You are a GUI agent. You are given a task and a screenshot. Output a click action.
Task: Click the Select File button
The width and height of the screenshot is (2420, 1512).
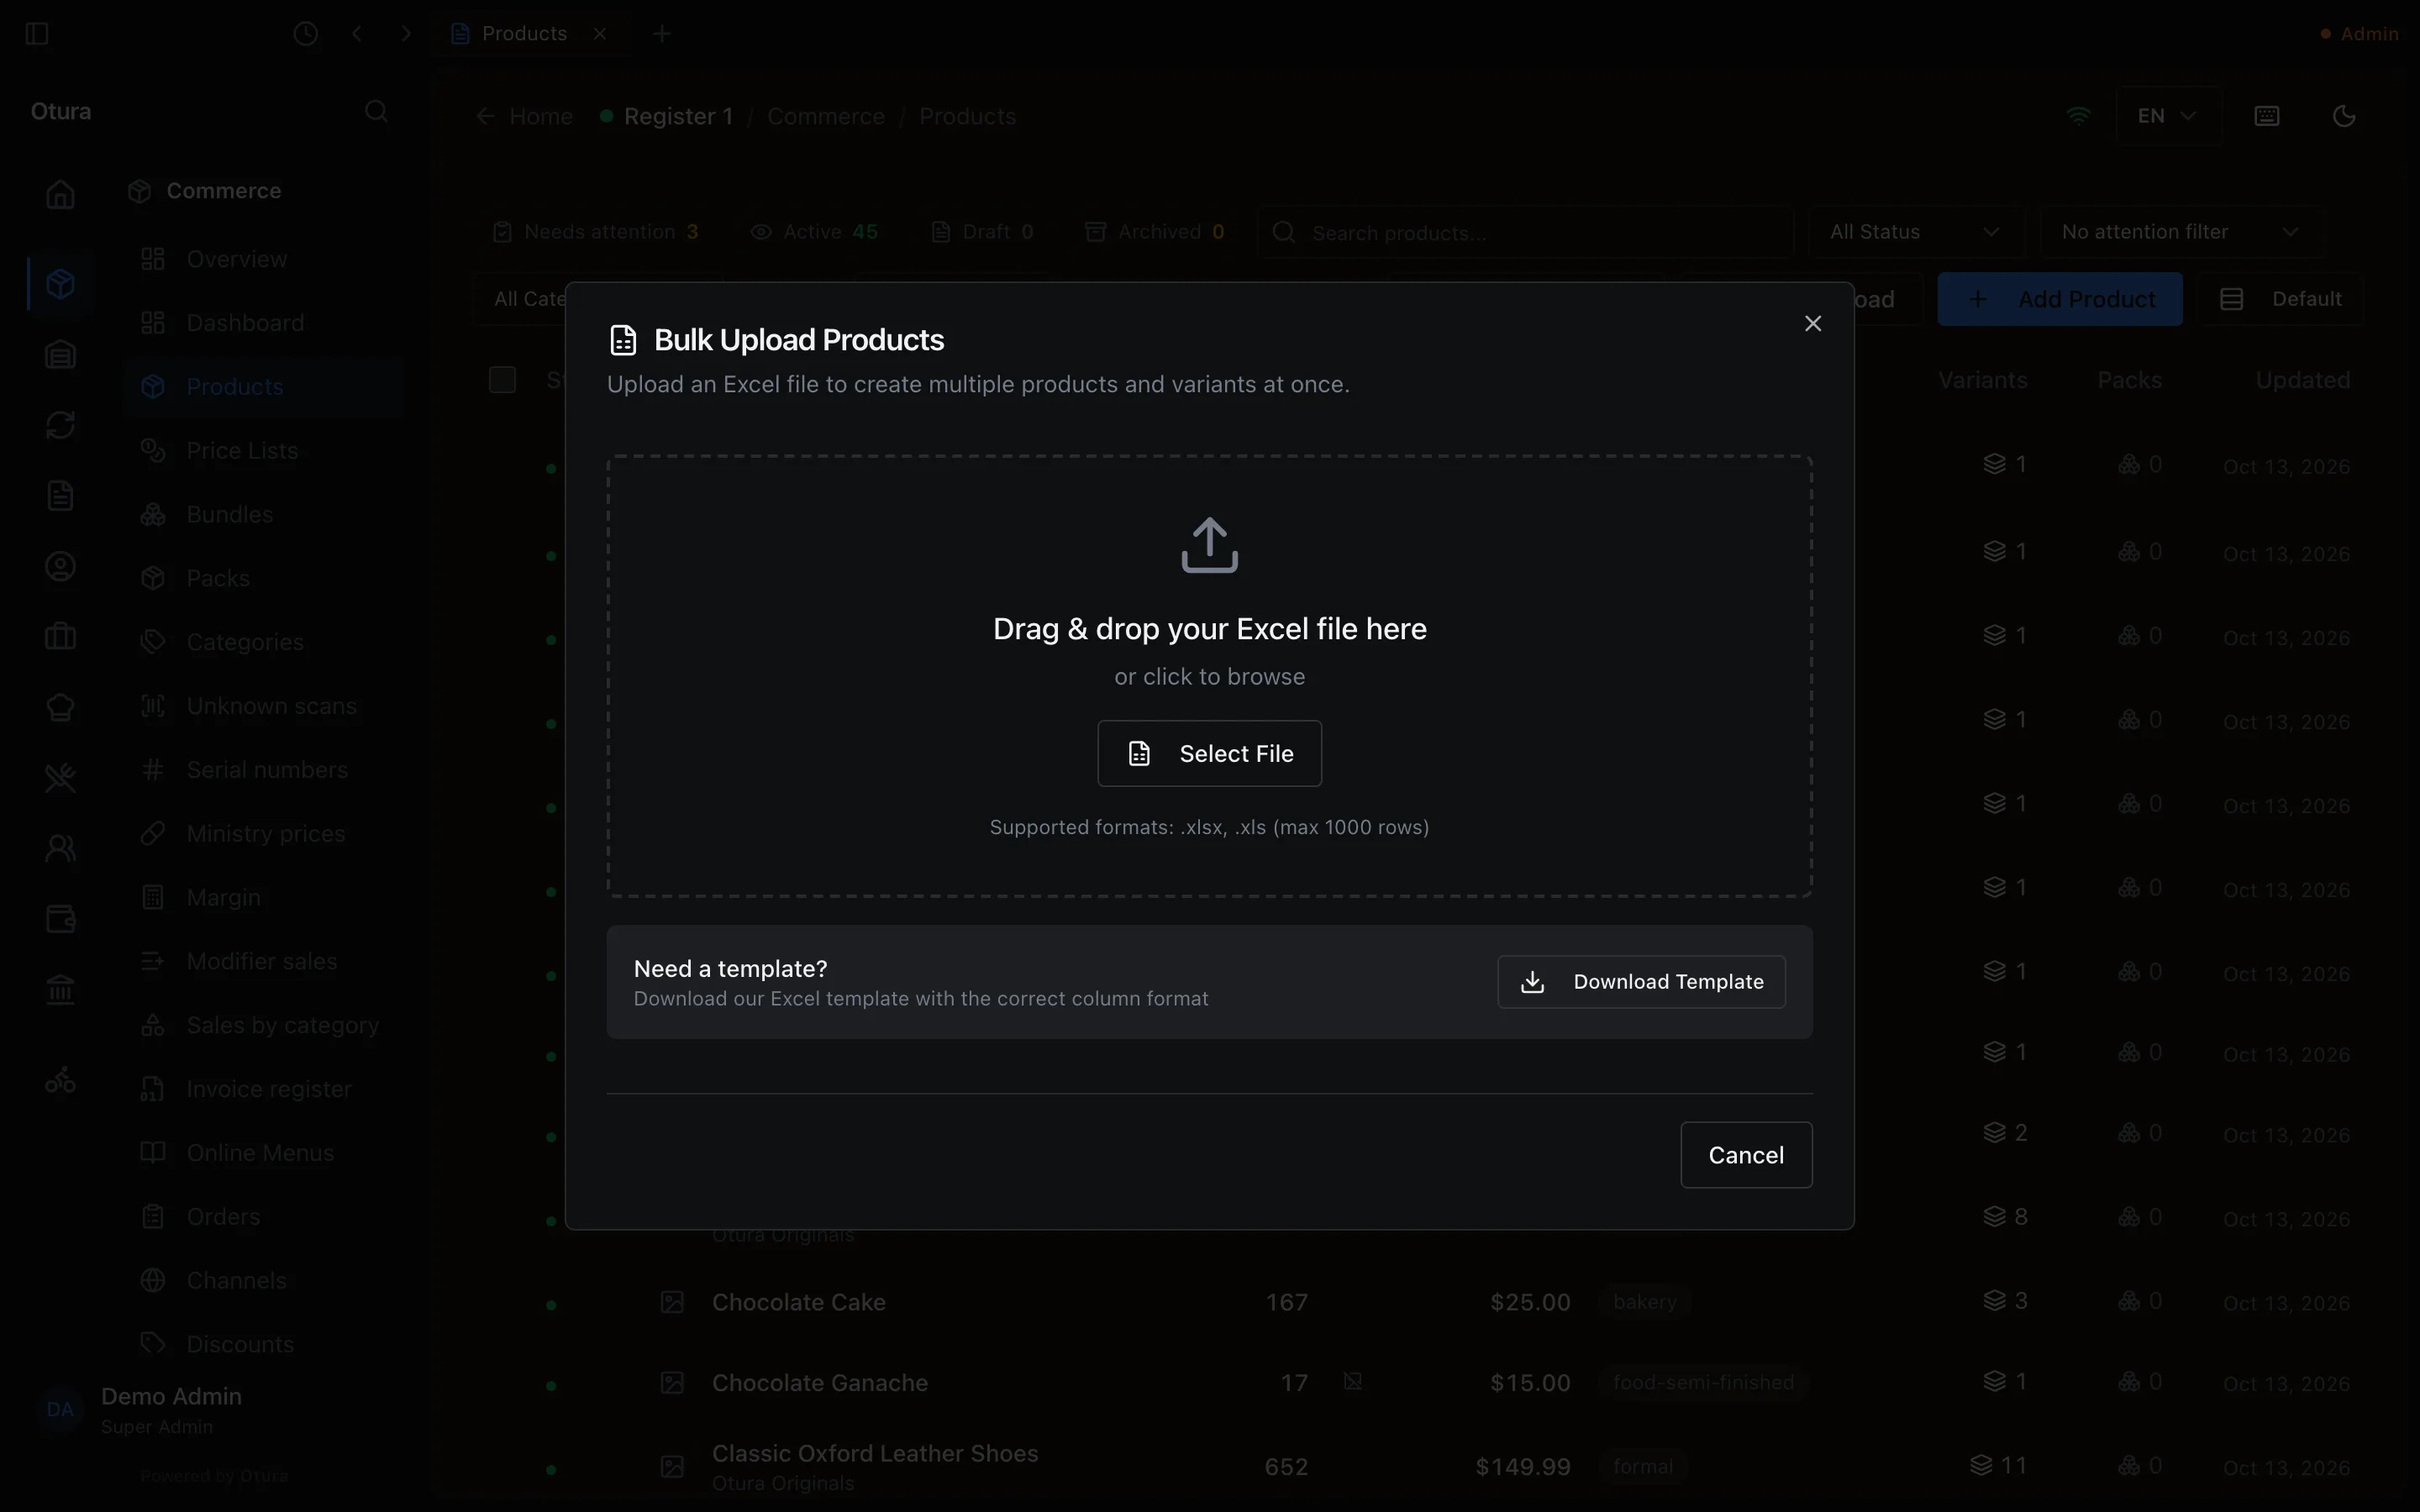pyautogui.click(x=1209, y=753)
